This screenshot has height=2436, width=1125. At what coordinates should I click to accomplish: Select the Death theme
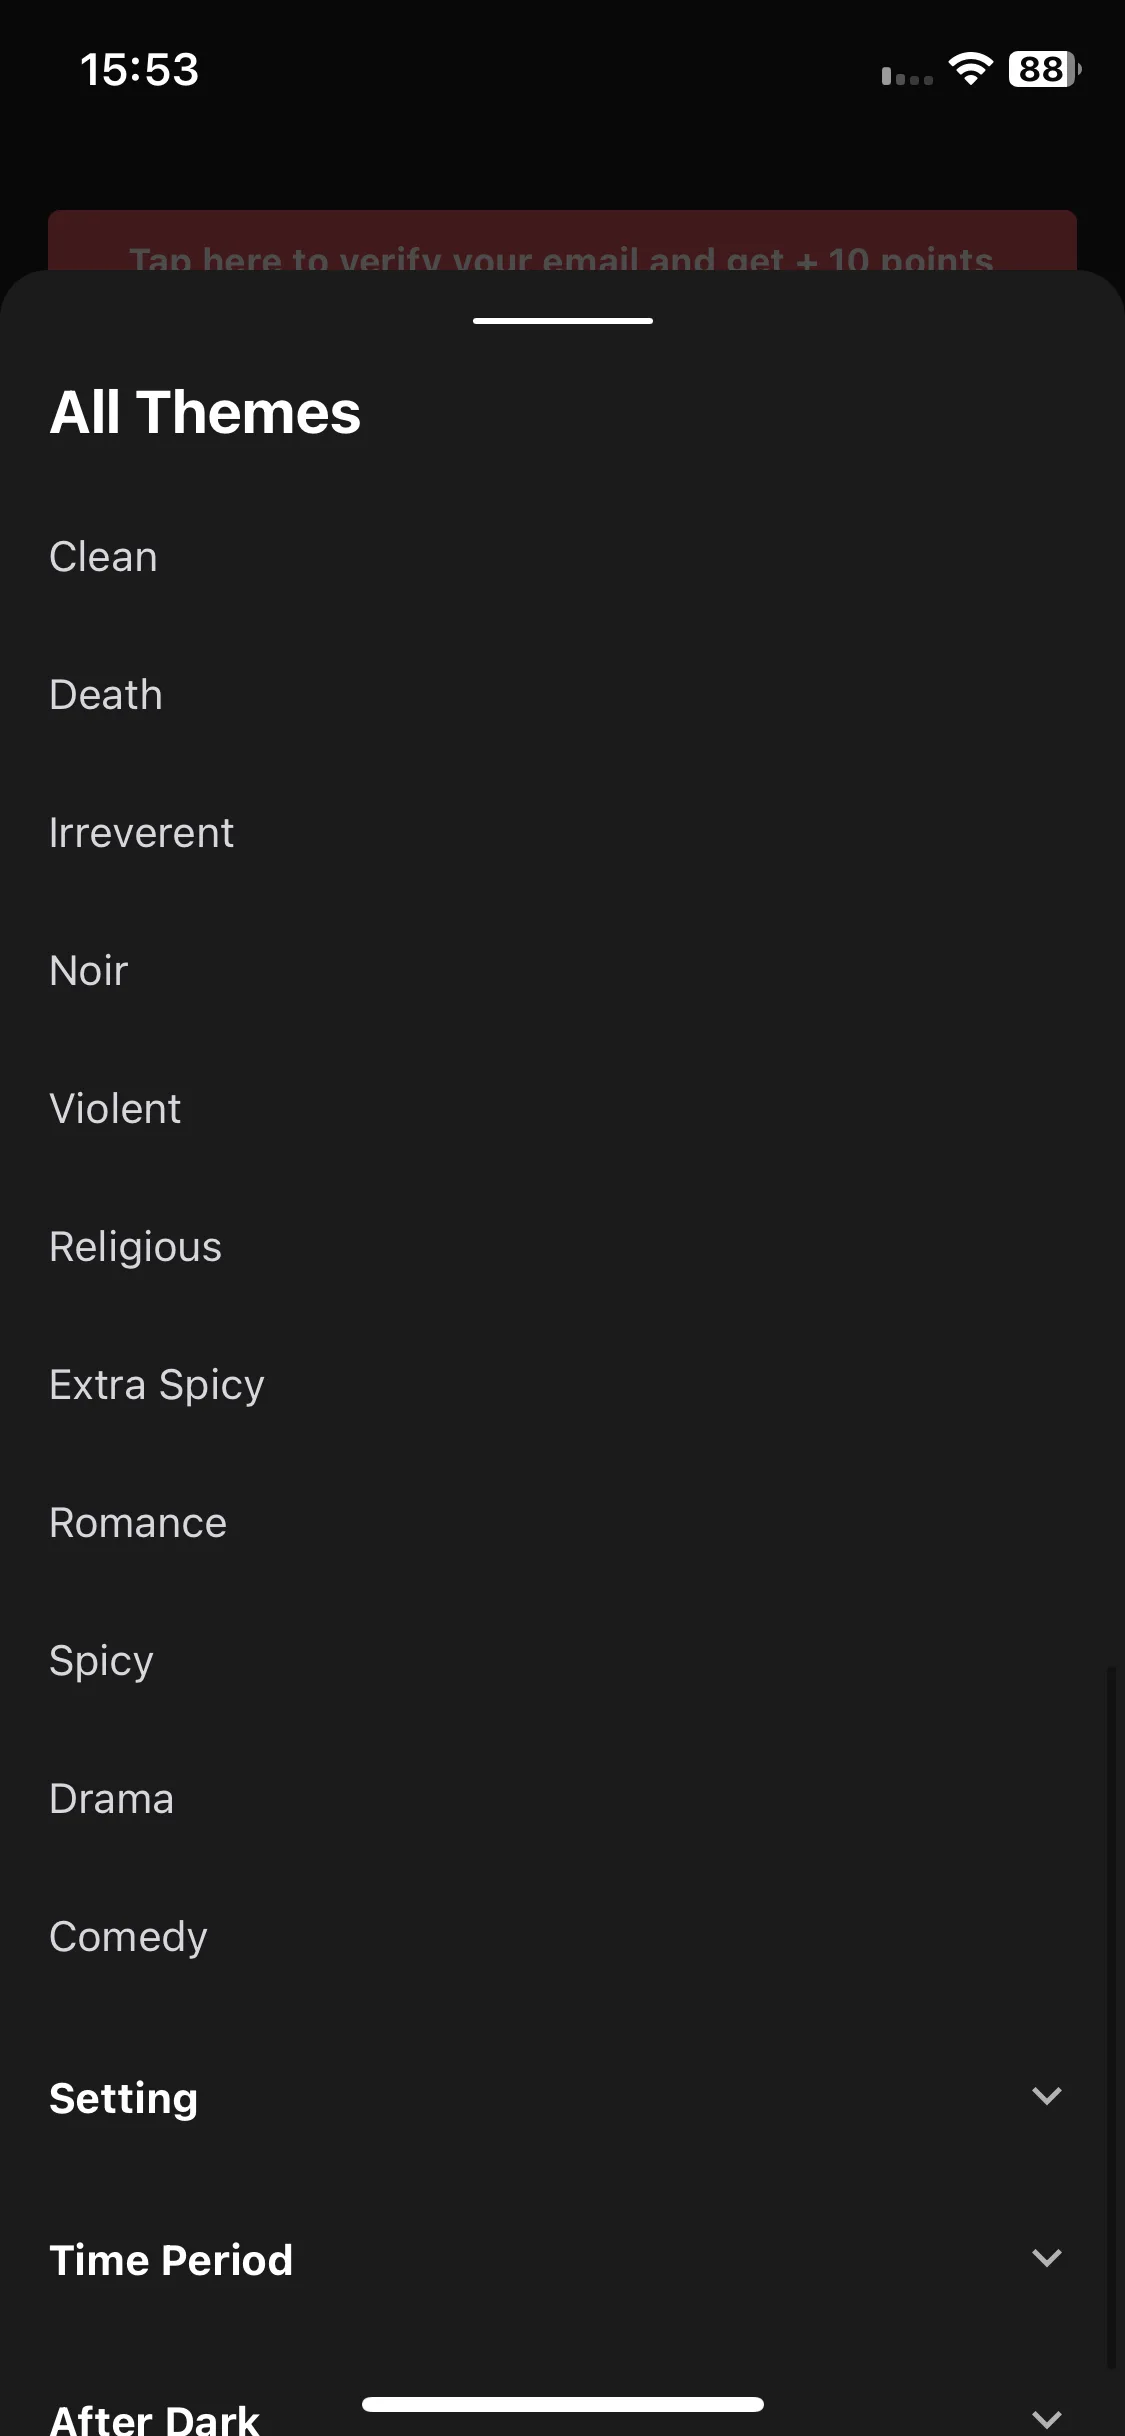(106, 695)
